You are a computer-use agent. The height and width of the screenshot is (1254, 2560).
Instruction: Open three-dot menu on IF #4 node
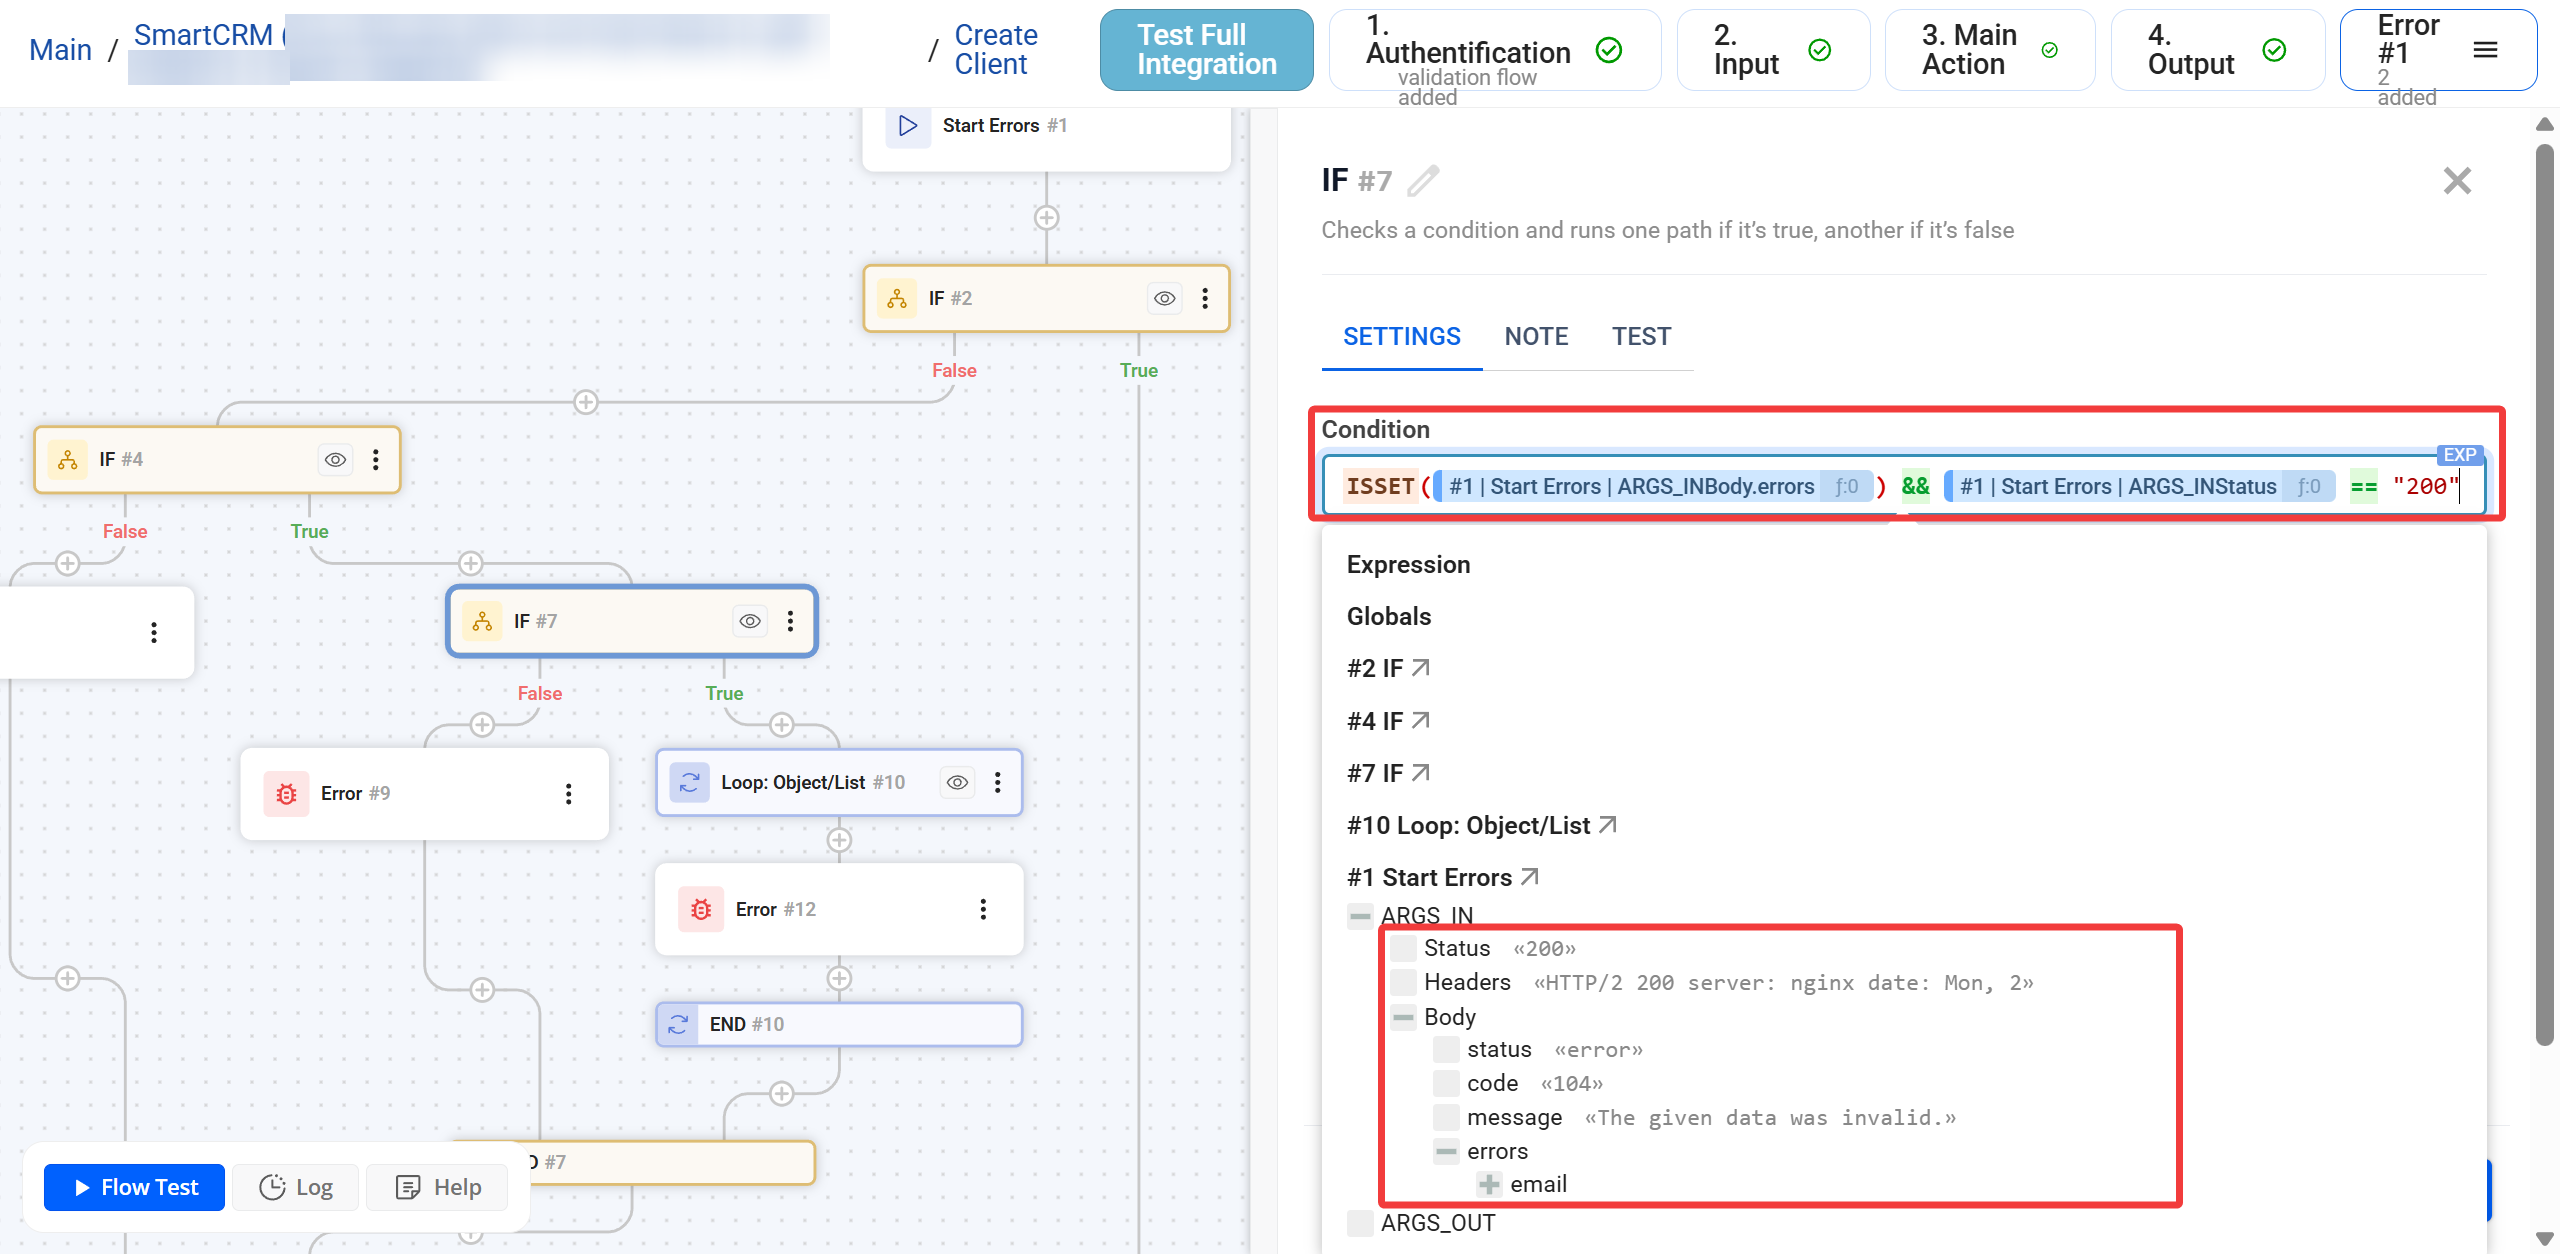coord(376,459)
